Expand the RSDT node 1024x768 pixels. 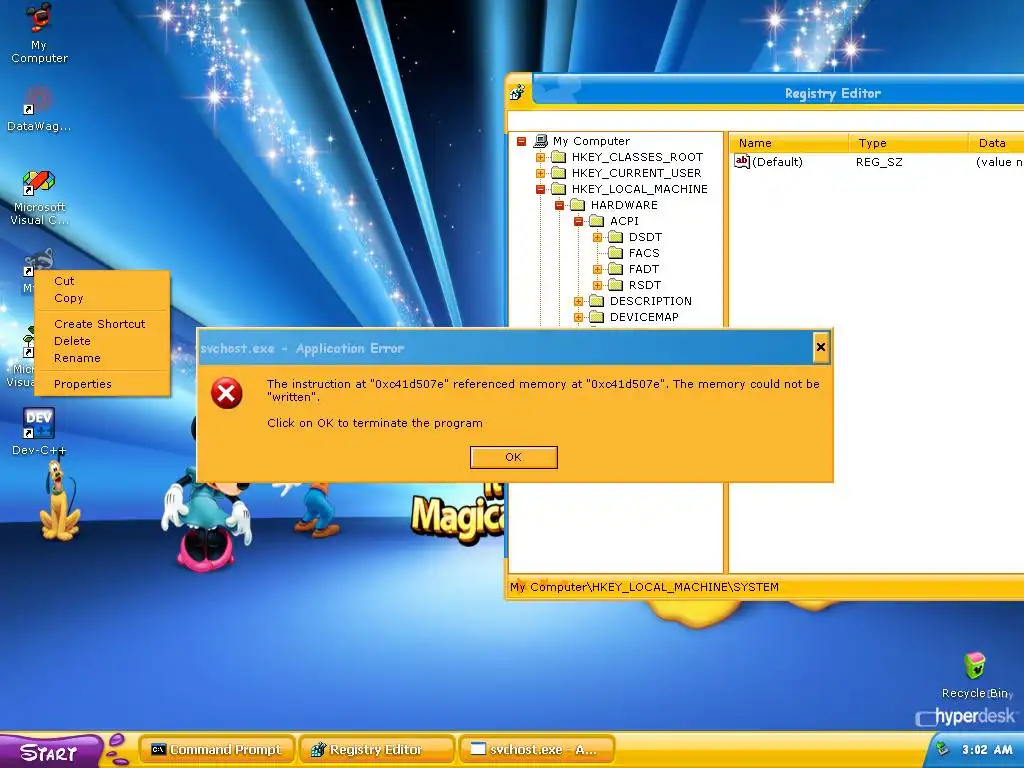coord(597,285)
